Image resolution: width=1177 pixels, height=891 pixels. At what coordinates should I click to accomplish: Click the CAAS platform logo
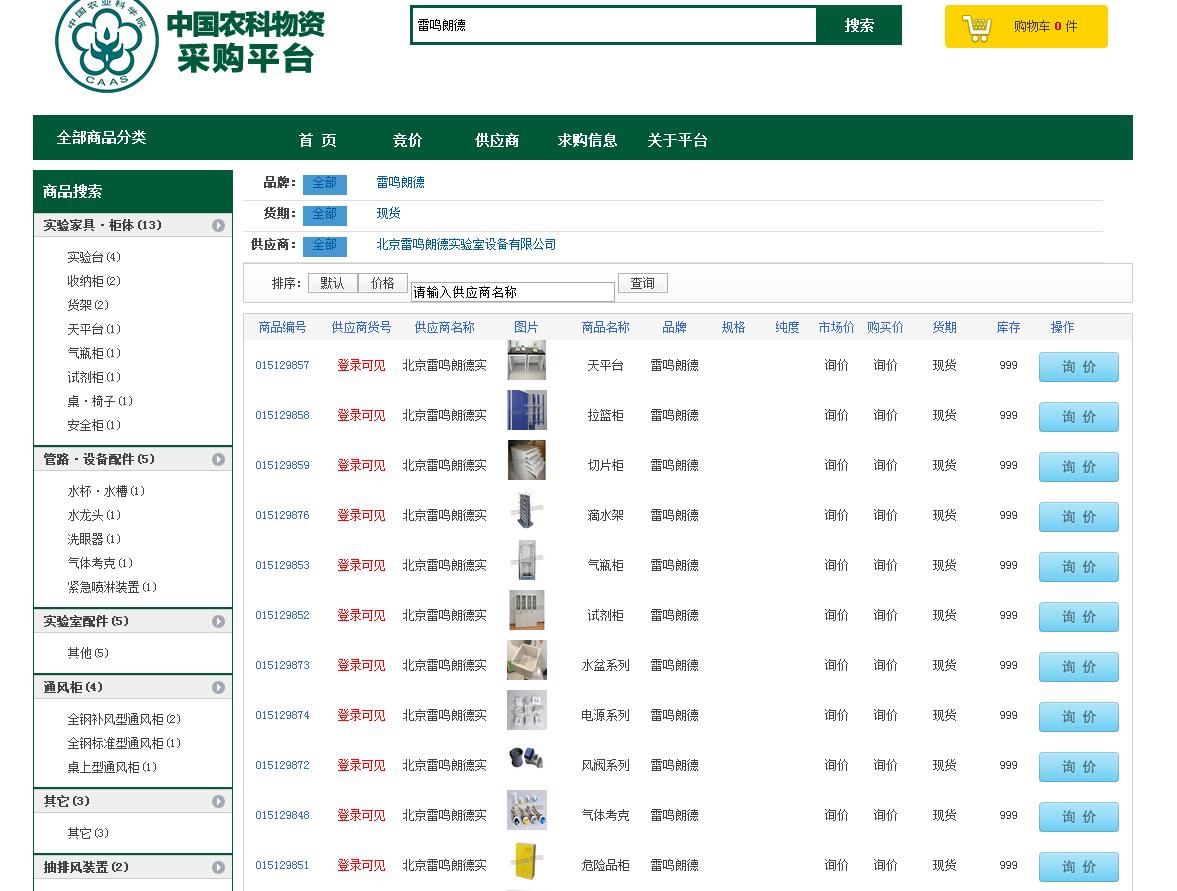click(x=107, y=45)
